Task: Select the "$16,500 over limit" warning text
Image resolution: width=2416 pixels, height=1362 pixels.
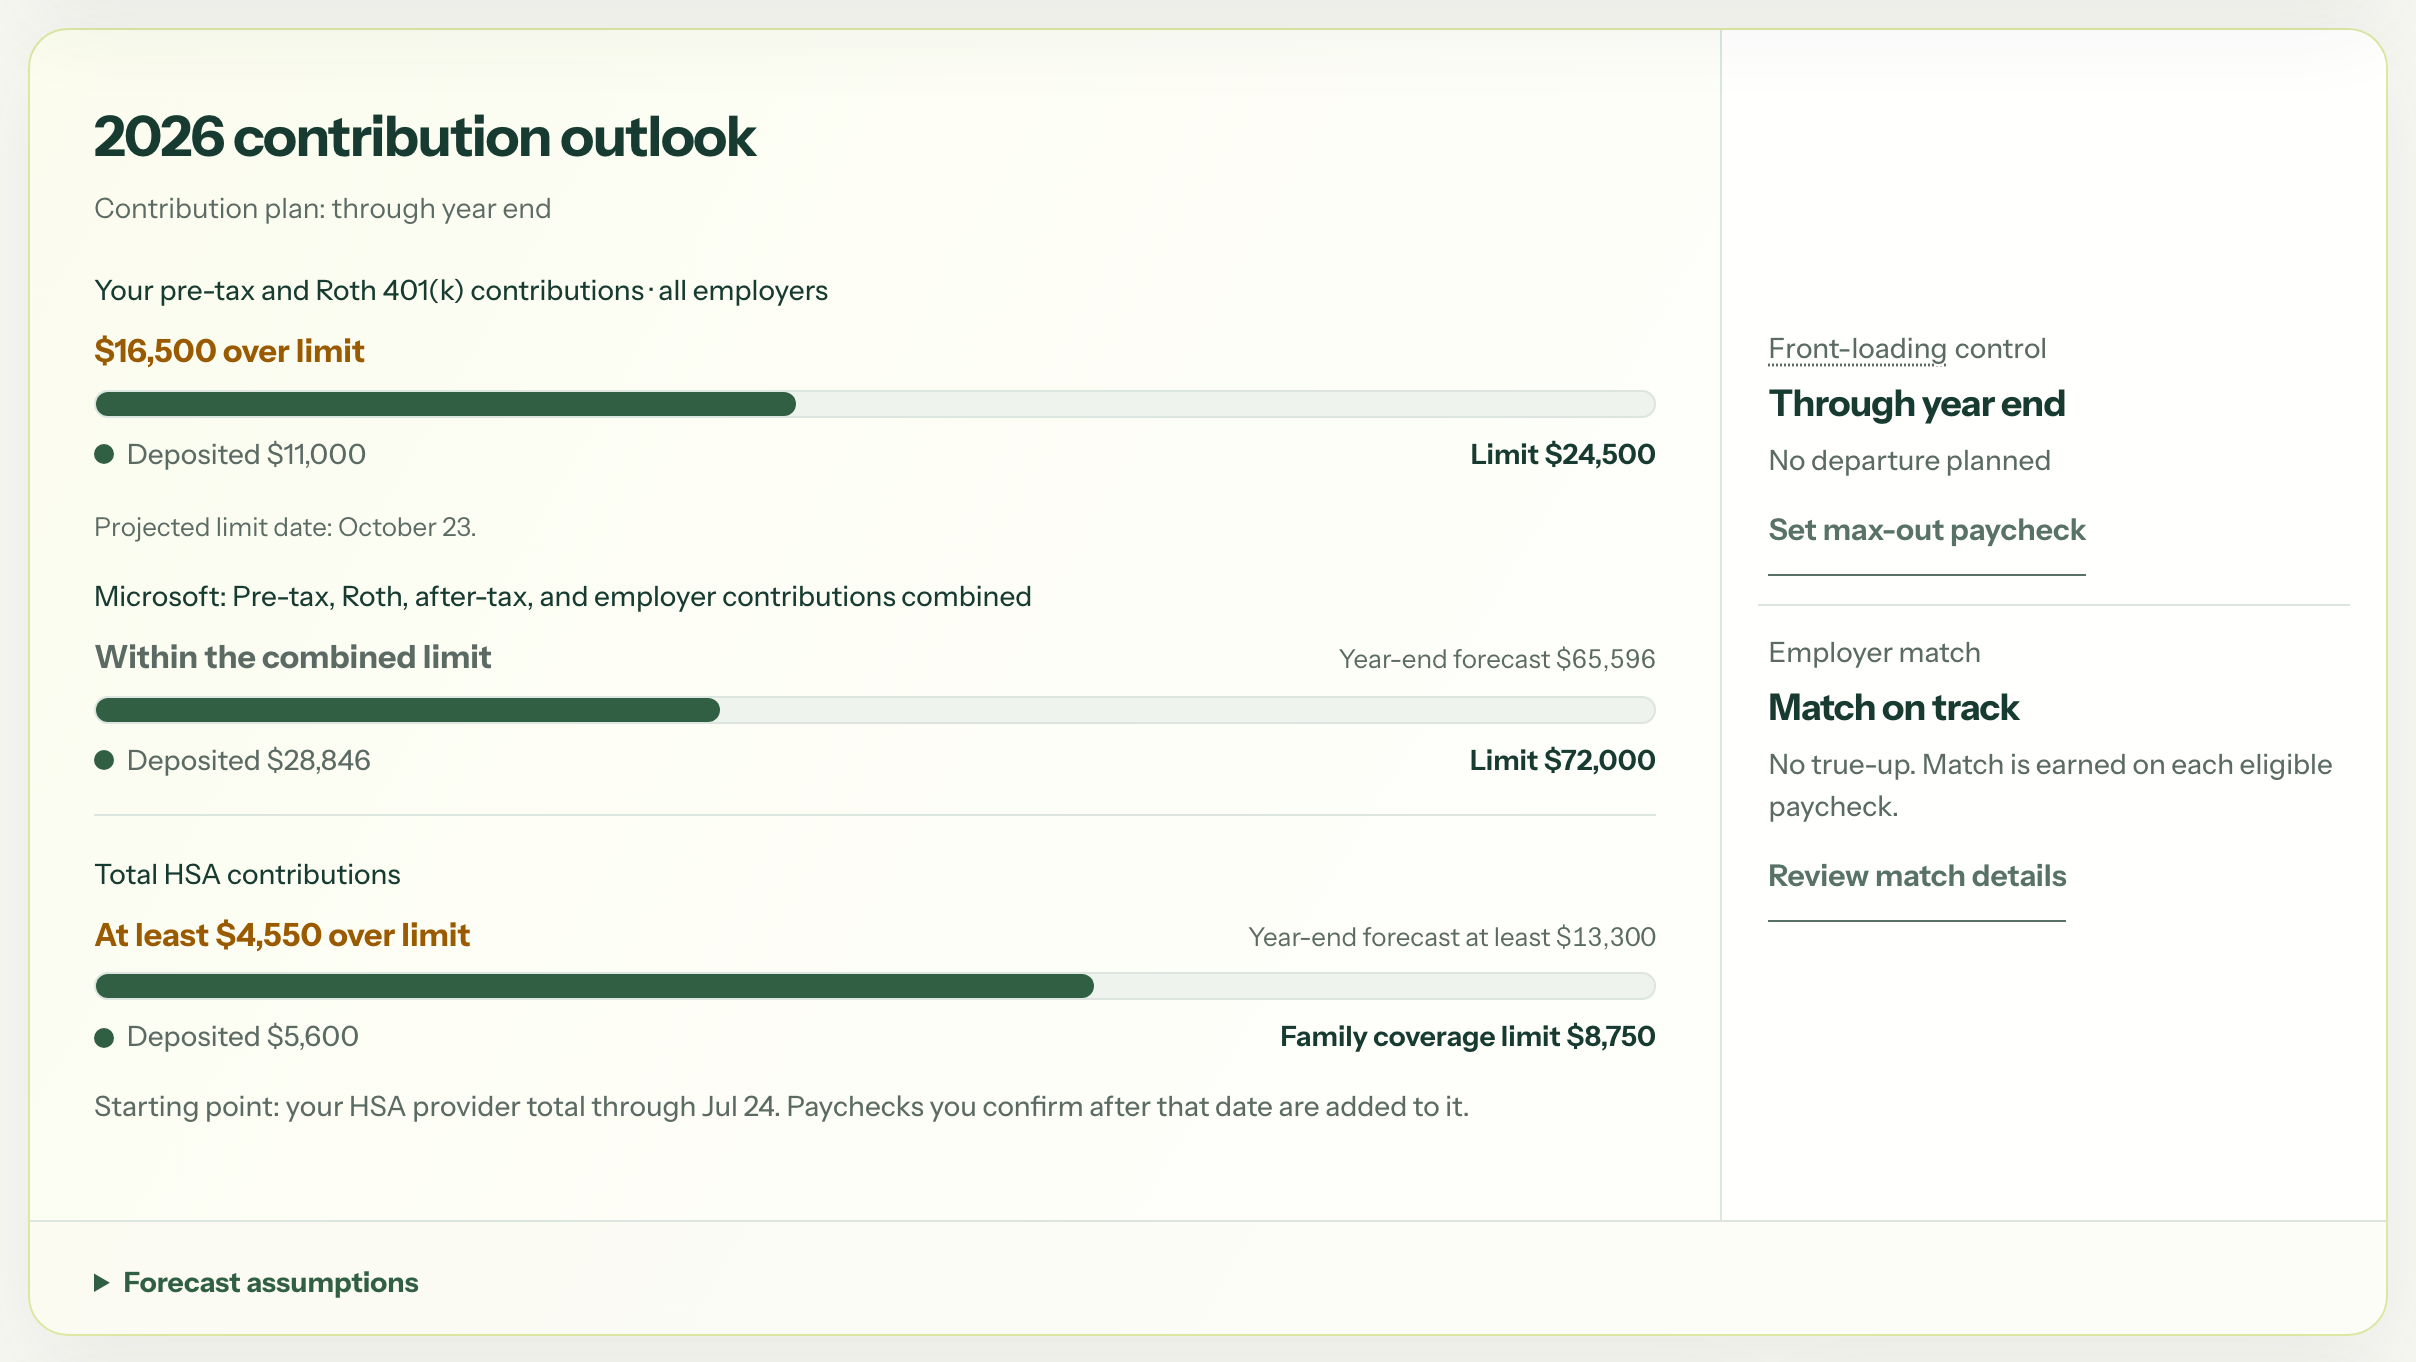Action: (229, 351)
